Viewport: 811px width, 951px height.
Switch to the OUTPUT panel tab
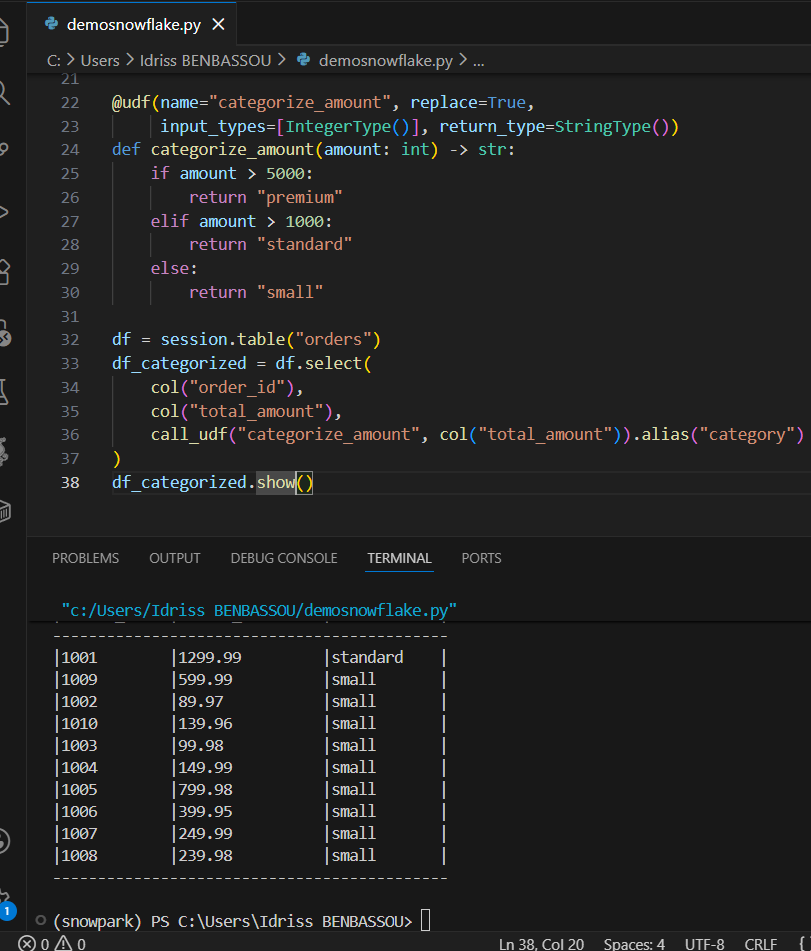(175, 558)
